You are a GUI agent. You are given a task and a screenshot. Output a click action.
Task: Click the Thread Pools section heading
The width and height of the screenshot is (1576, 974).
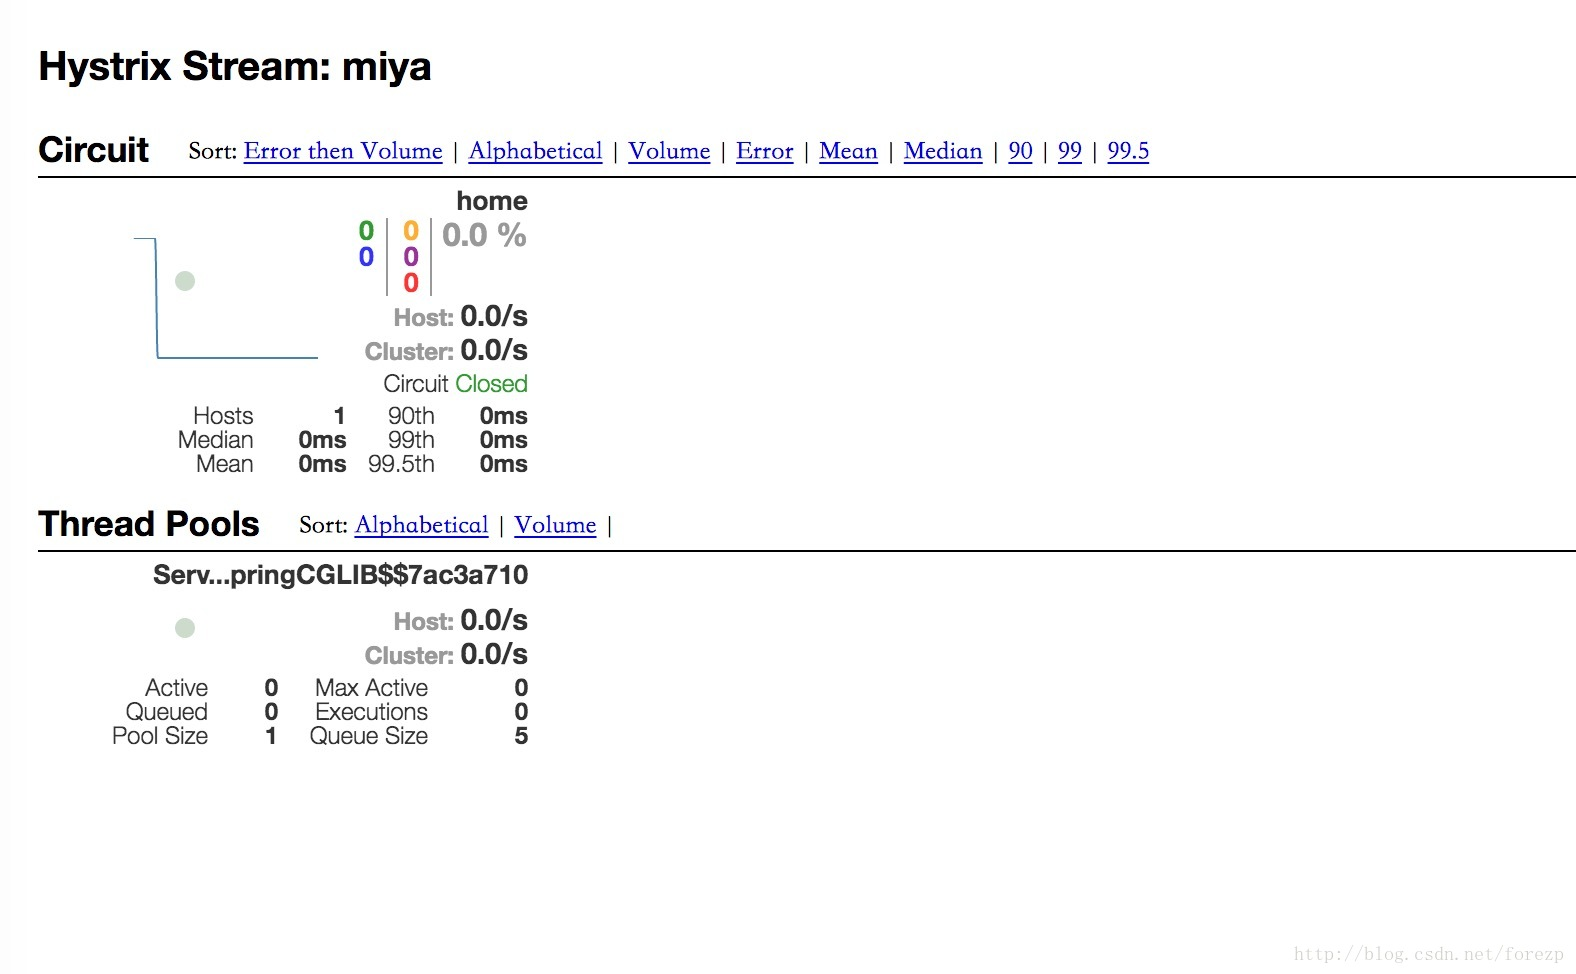pyautogui.click(x=149, y=524)
